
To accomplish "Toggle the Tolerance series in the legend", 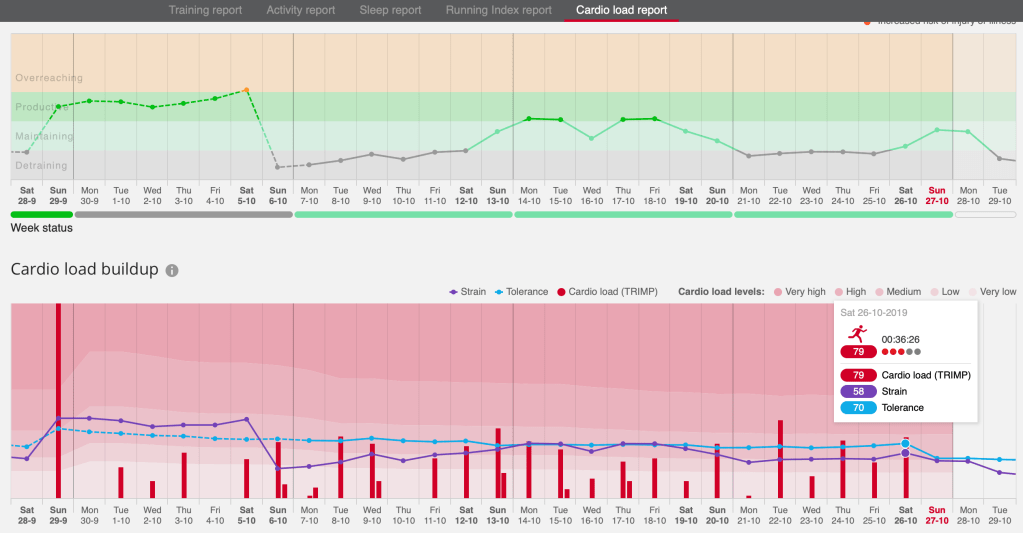I will click(520, 292).
